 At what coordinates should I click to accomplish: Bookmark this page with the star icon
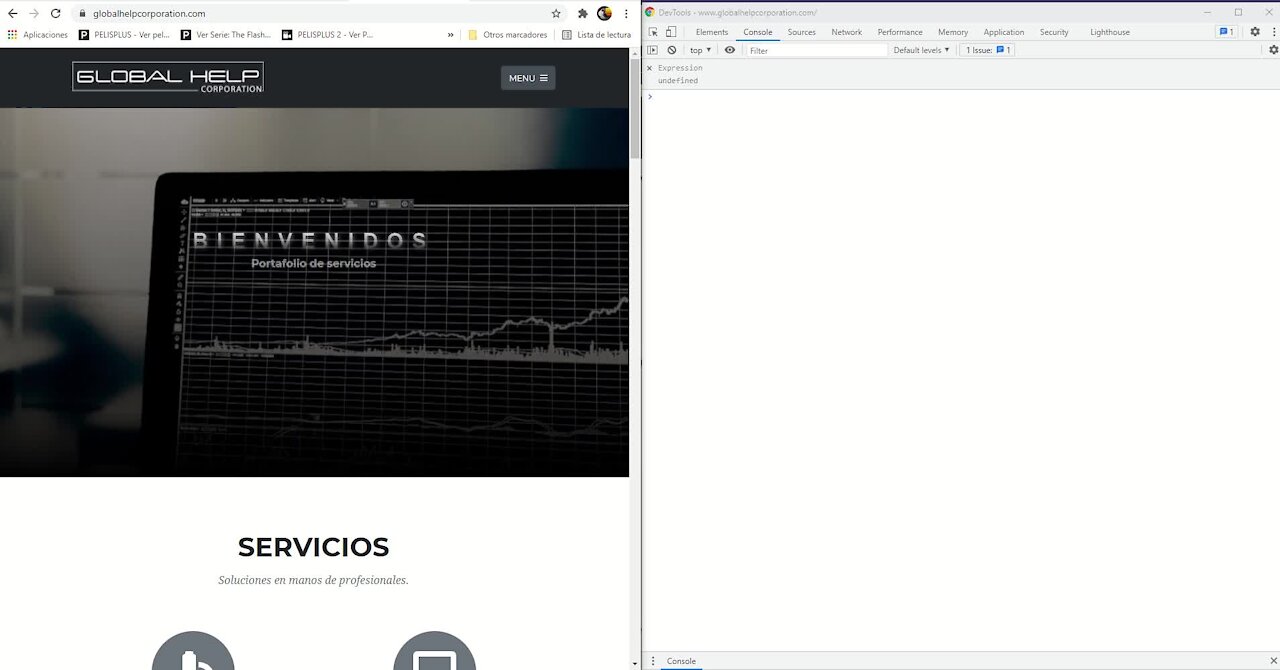tap(556, 14)
